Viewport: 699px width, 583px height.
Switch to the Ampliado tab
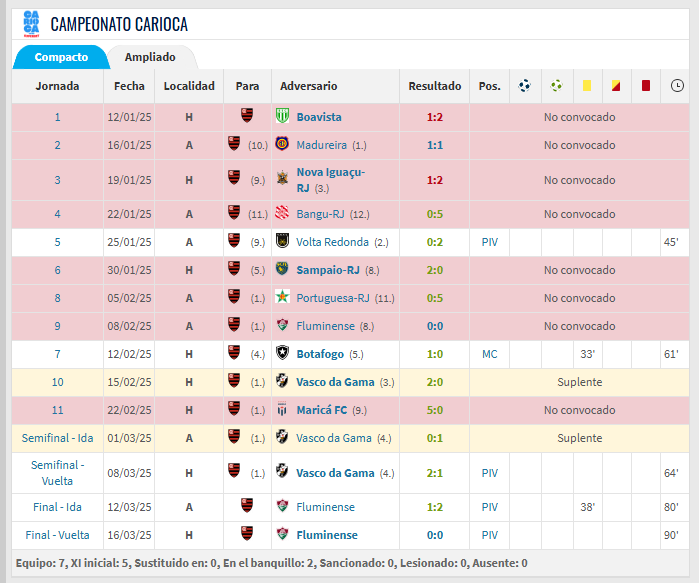coord(150,57)
